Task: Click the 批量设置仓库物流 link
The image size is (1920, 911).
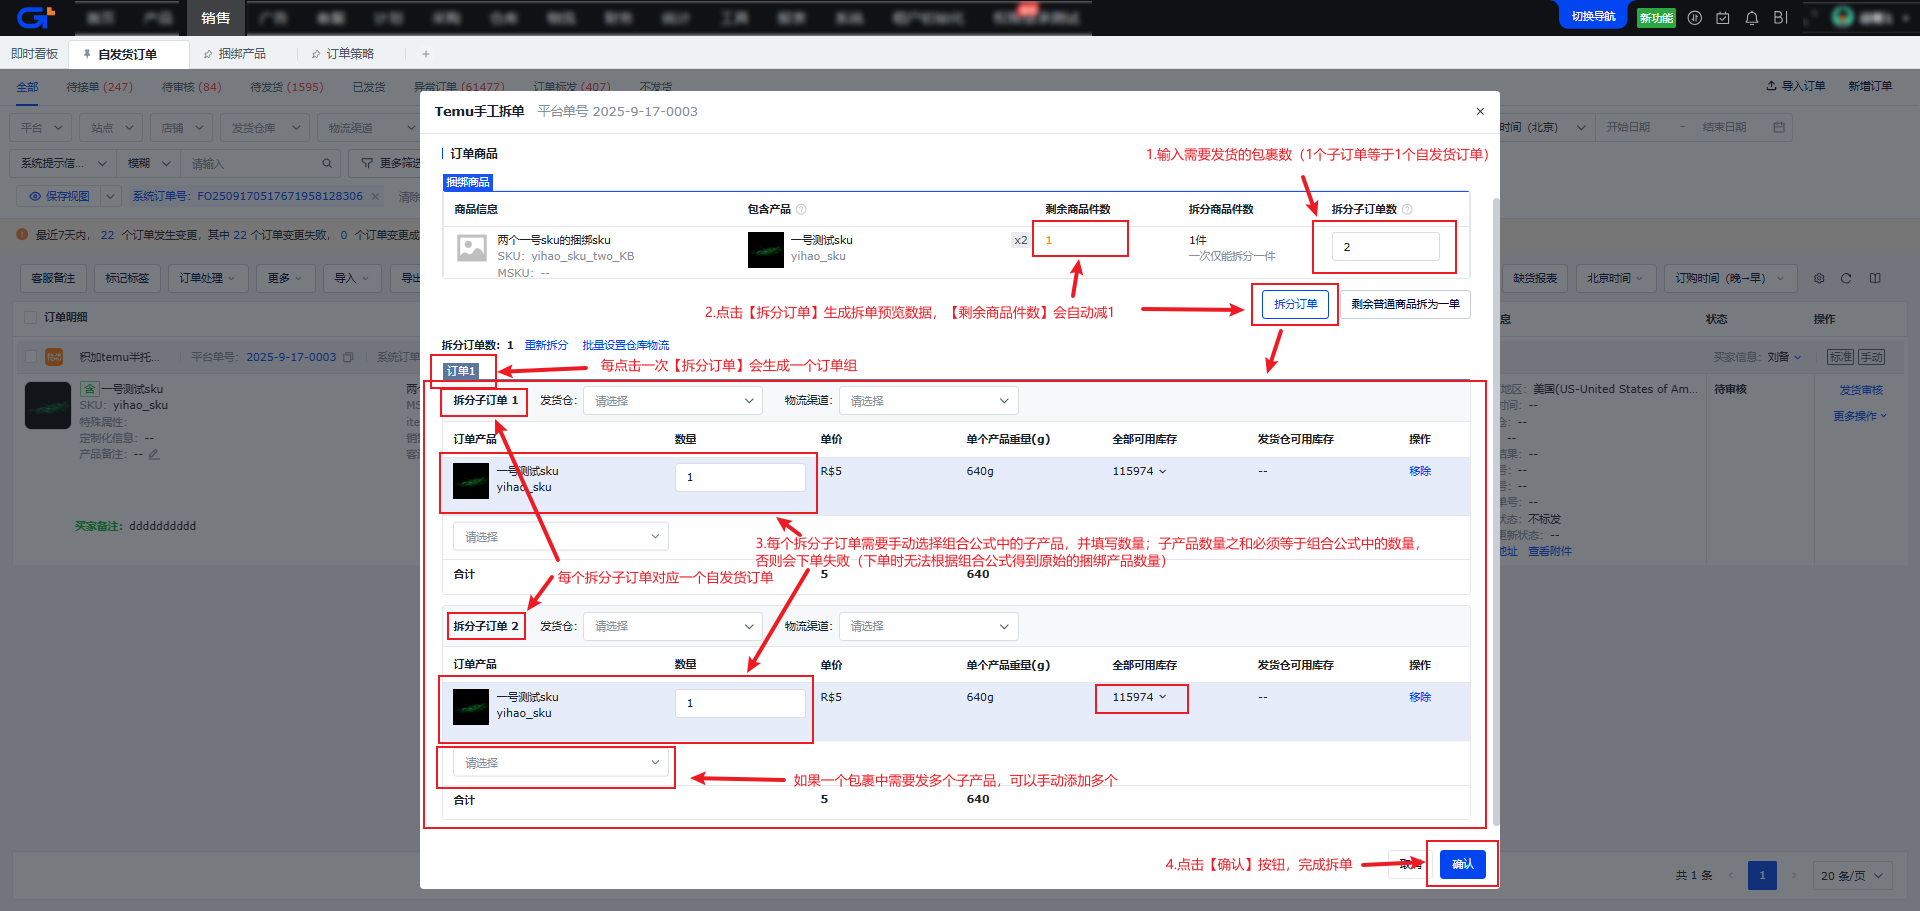Action: pyautogui.click(x=625, y=345)
